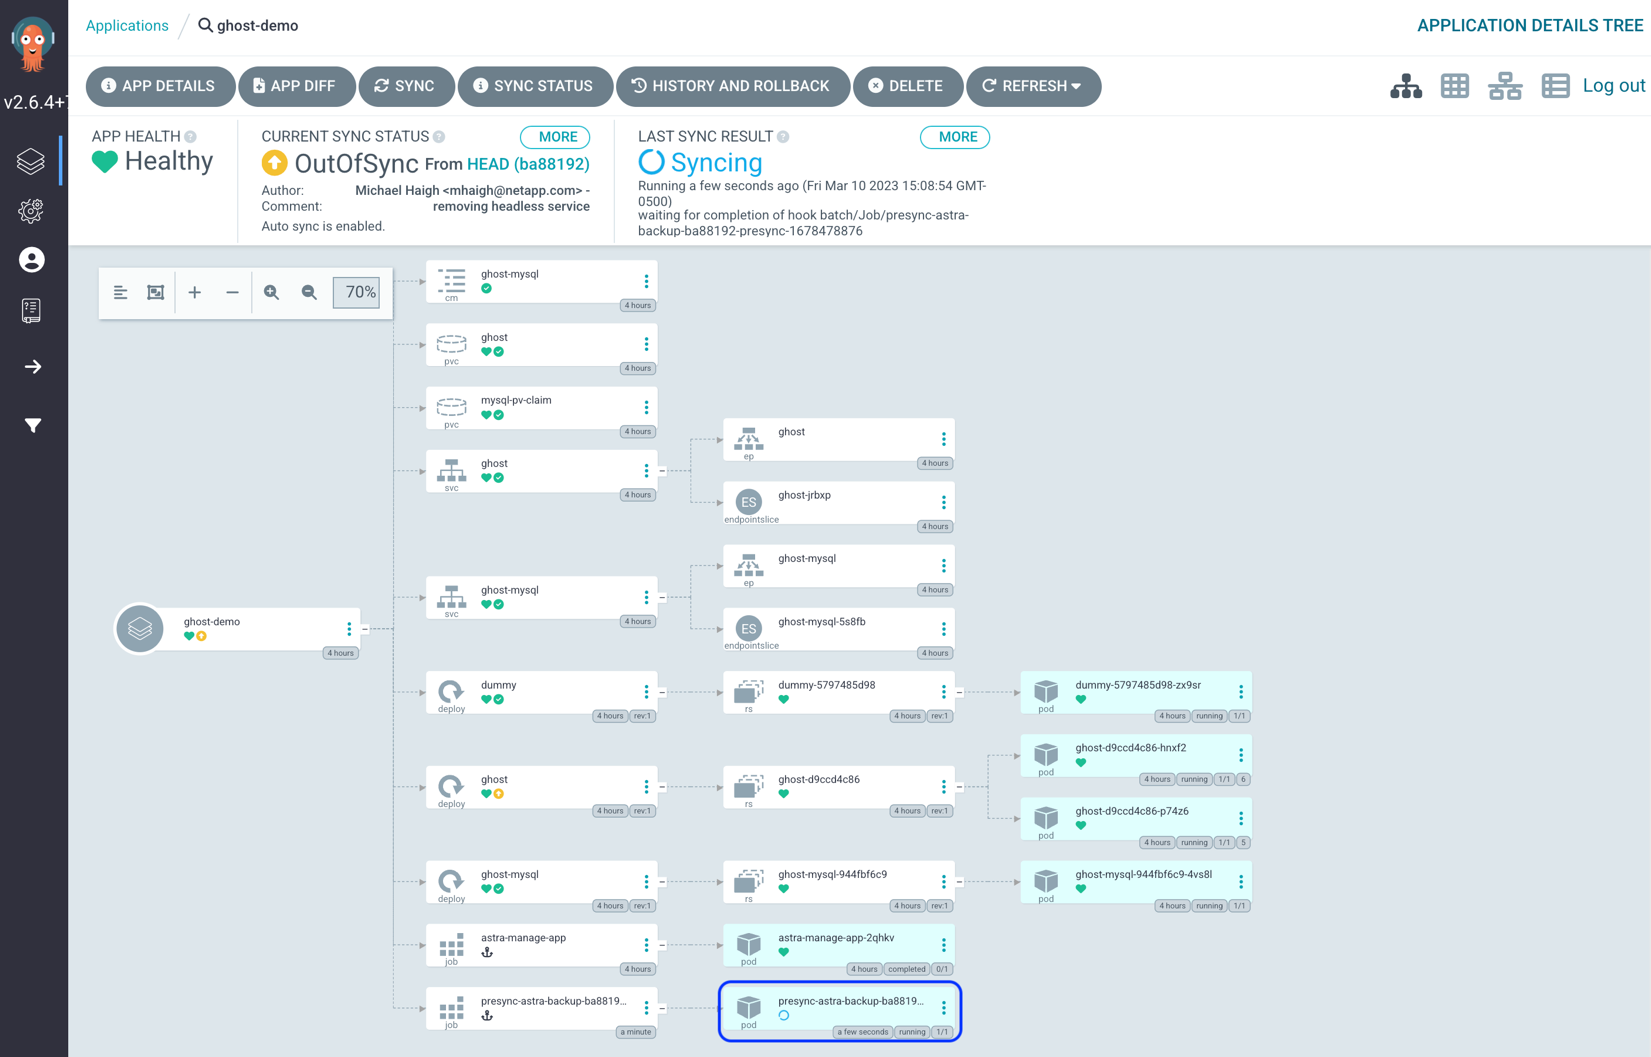
Task: Open the presync-astra-backup pod kebab menu
Action: [943, 1008]
